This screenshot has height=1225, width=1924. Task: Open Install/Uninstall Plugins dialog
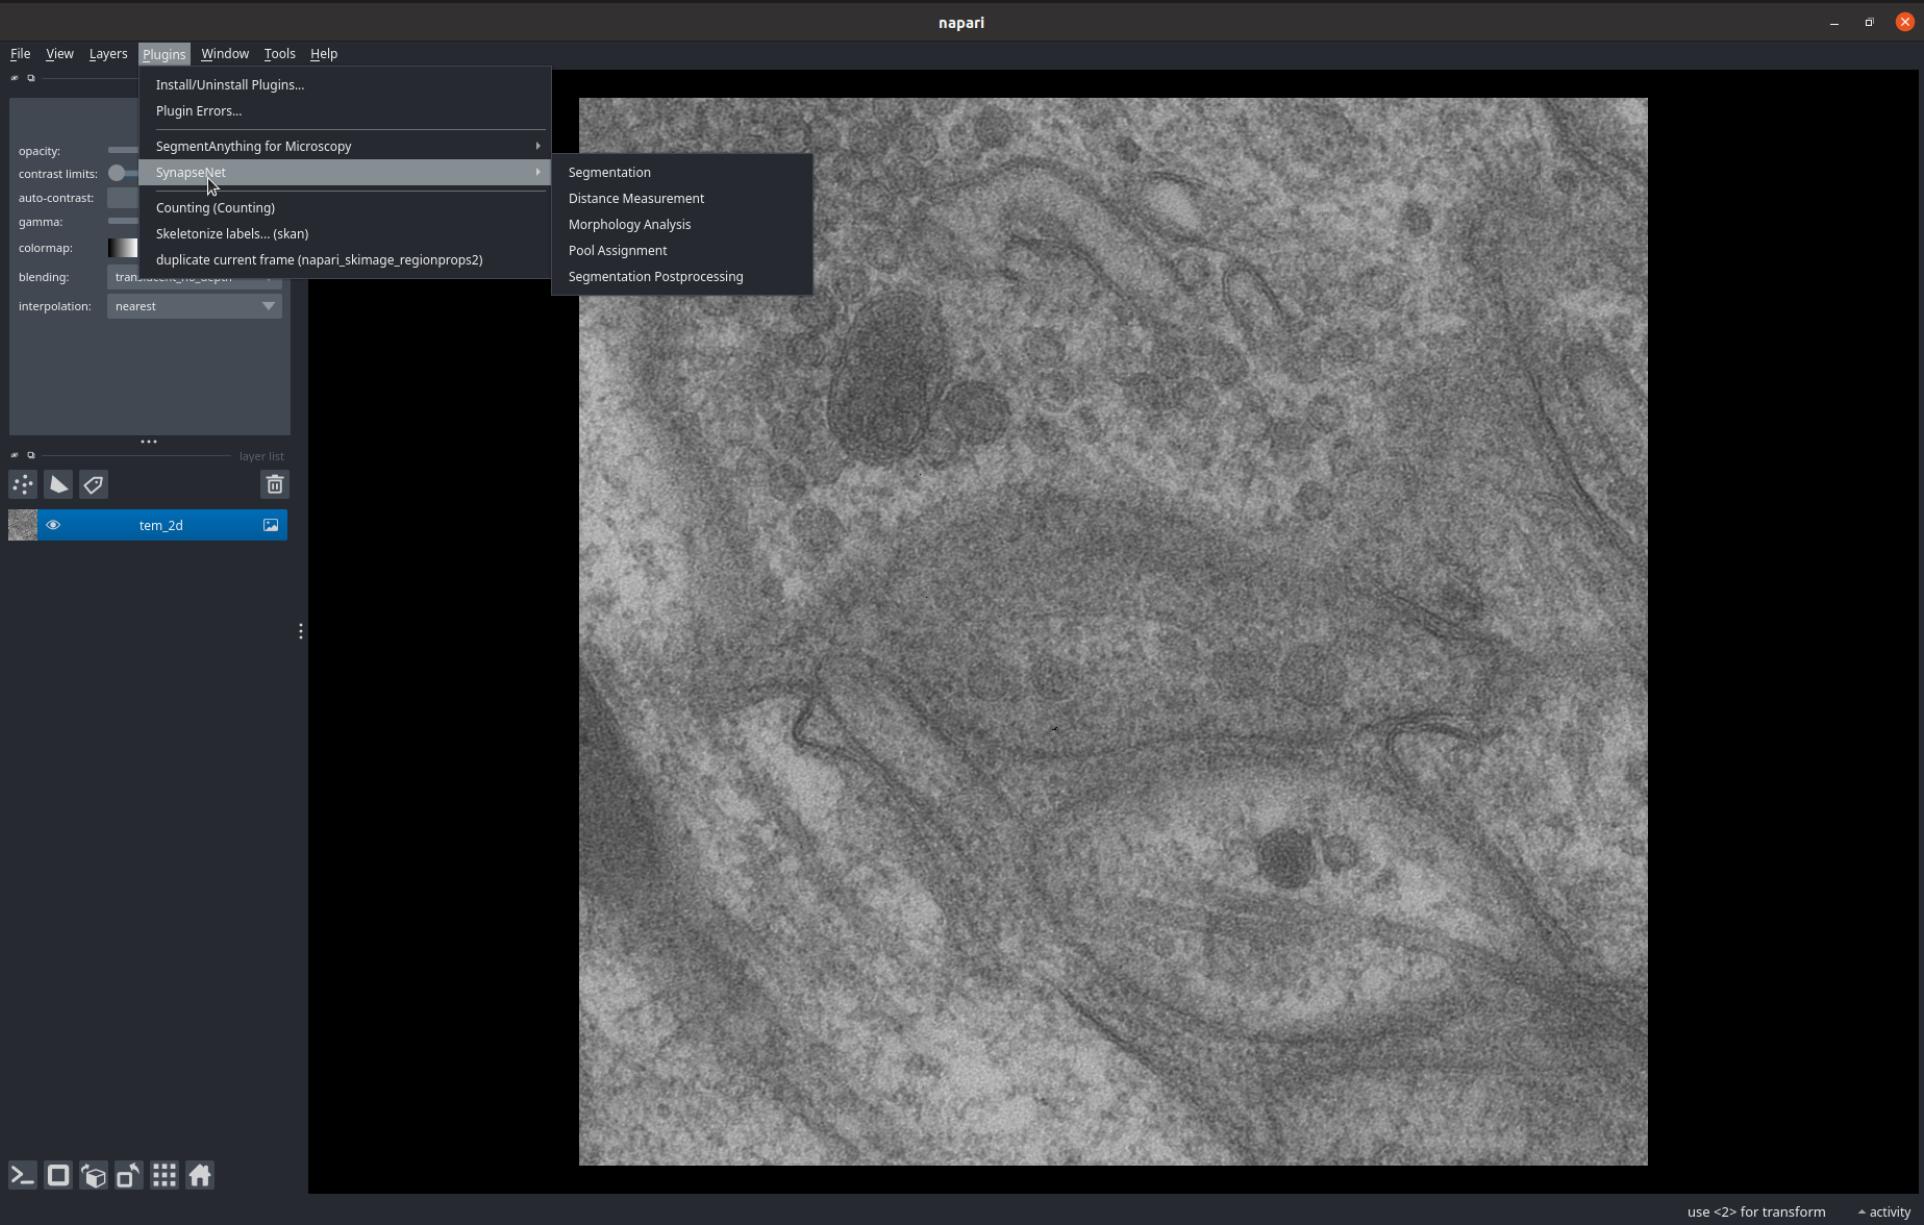pyautogui.click(x=230, y=85)
